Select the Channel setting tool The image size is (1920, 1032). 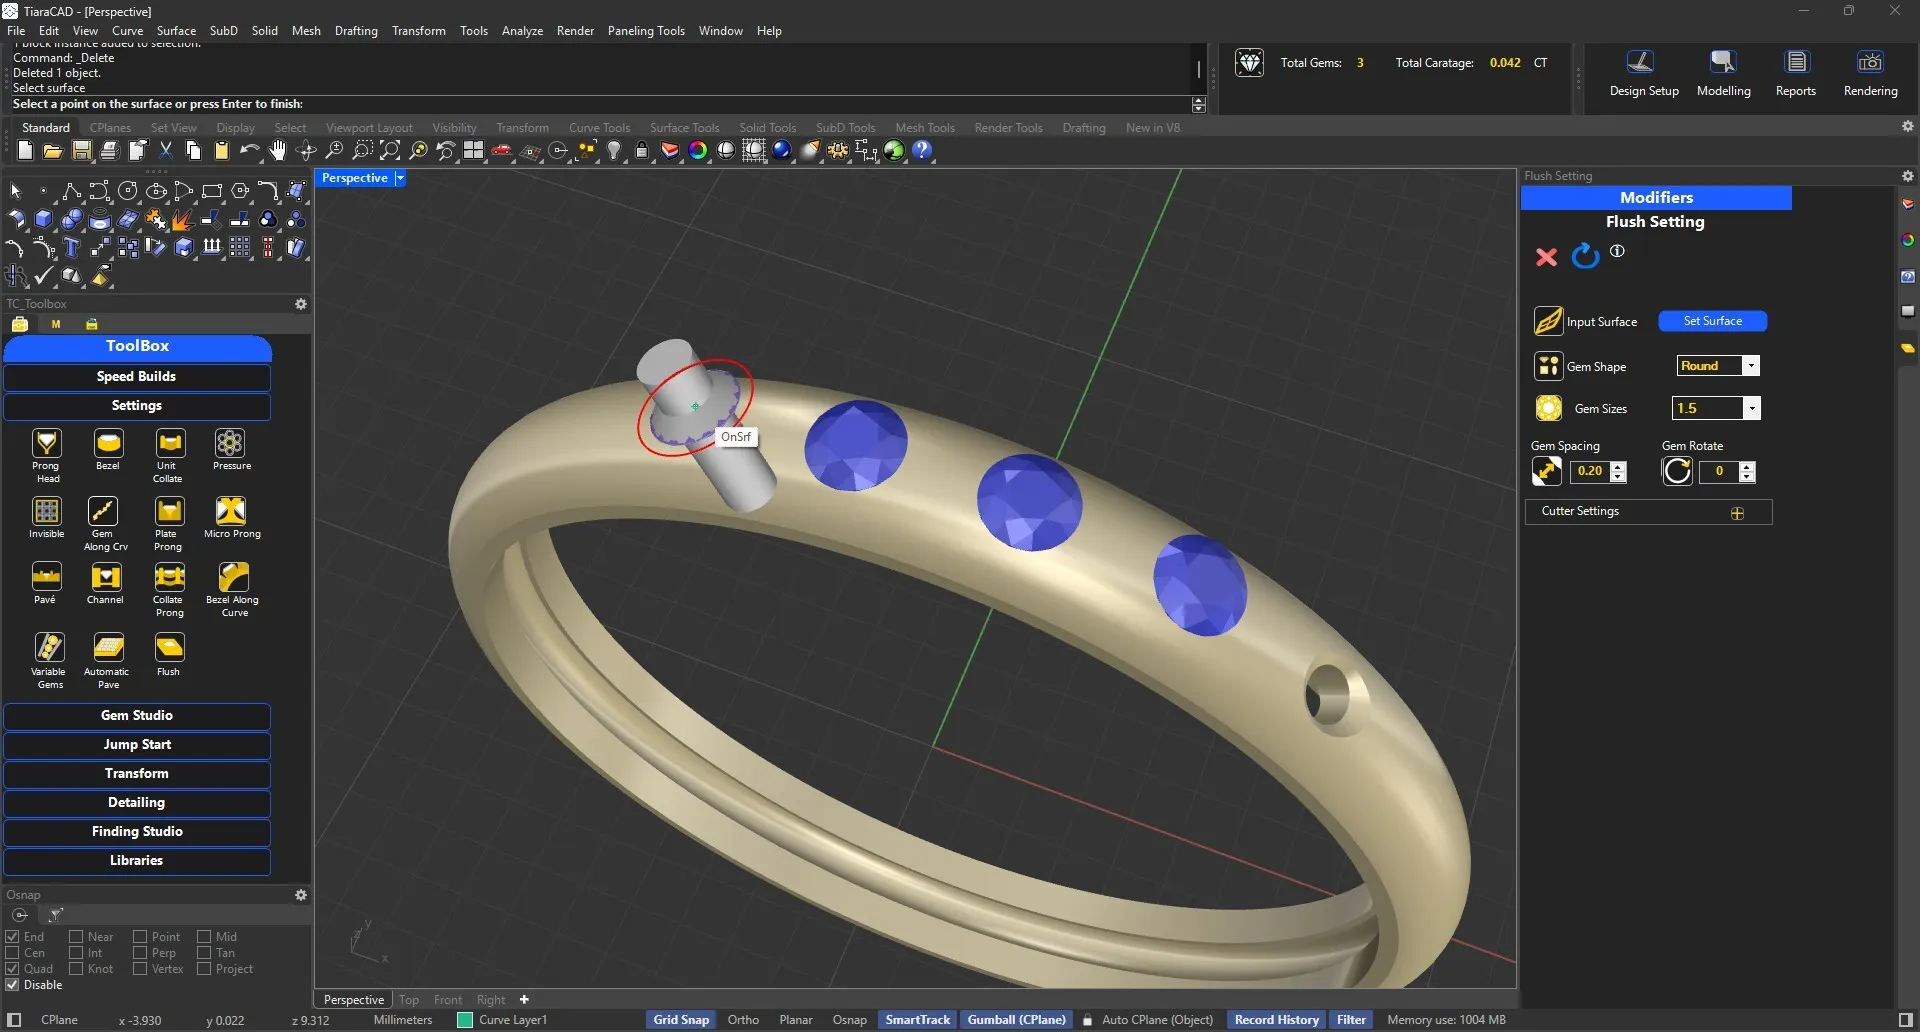[x=105, y=578]
